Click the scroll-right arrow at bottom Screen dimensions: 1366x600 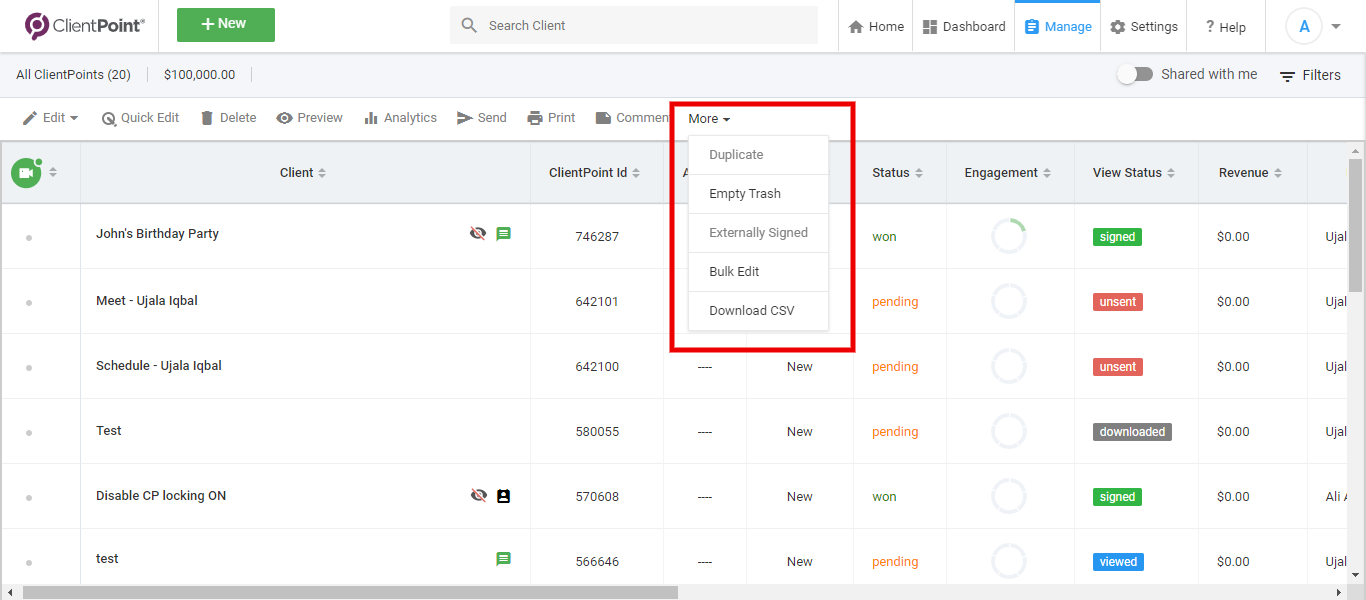click(x=1339, y=593)
